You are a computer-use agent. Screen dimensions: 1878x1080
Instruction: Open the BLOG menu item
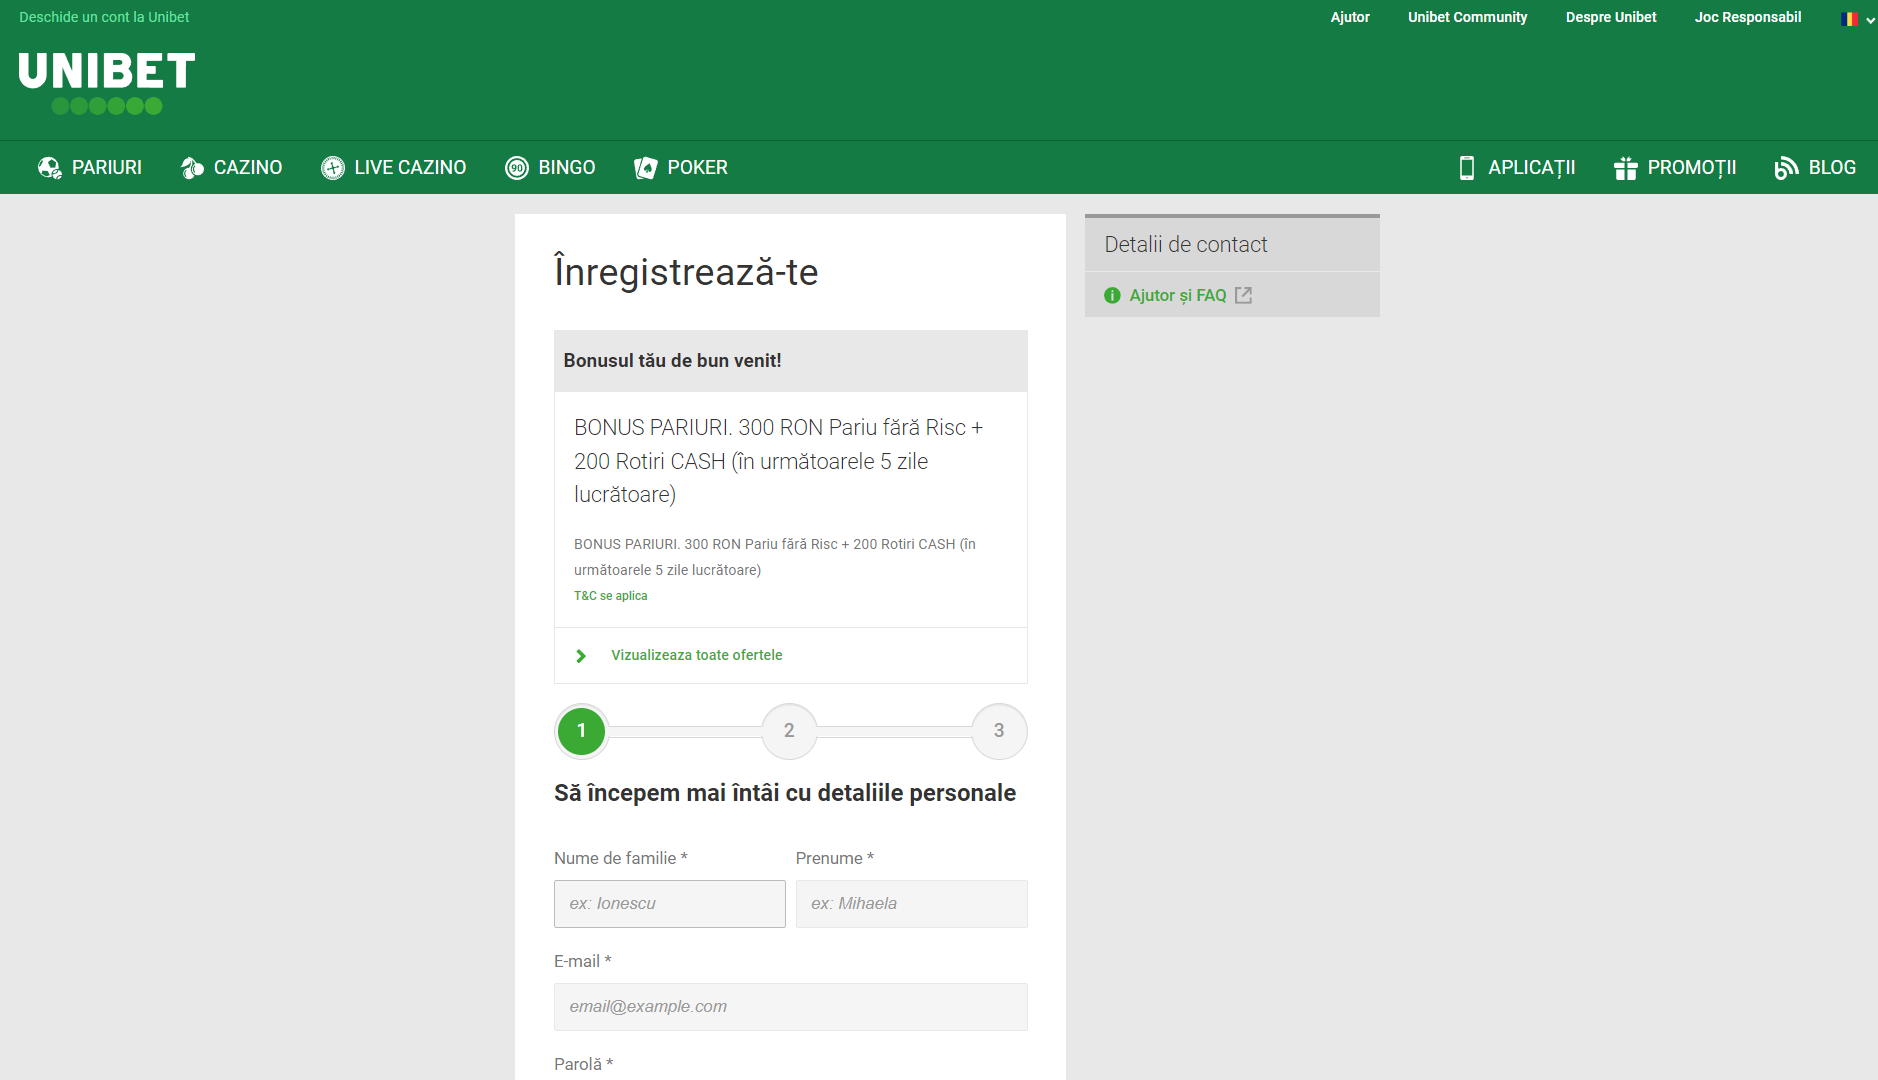[1815, 168]
